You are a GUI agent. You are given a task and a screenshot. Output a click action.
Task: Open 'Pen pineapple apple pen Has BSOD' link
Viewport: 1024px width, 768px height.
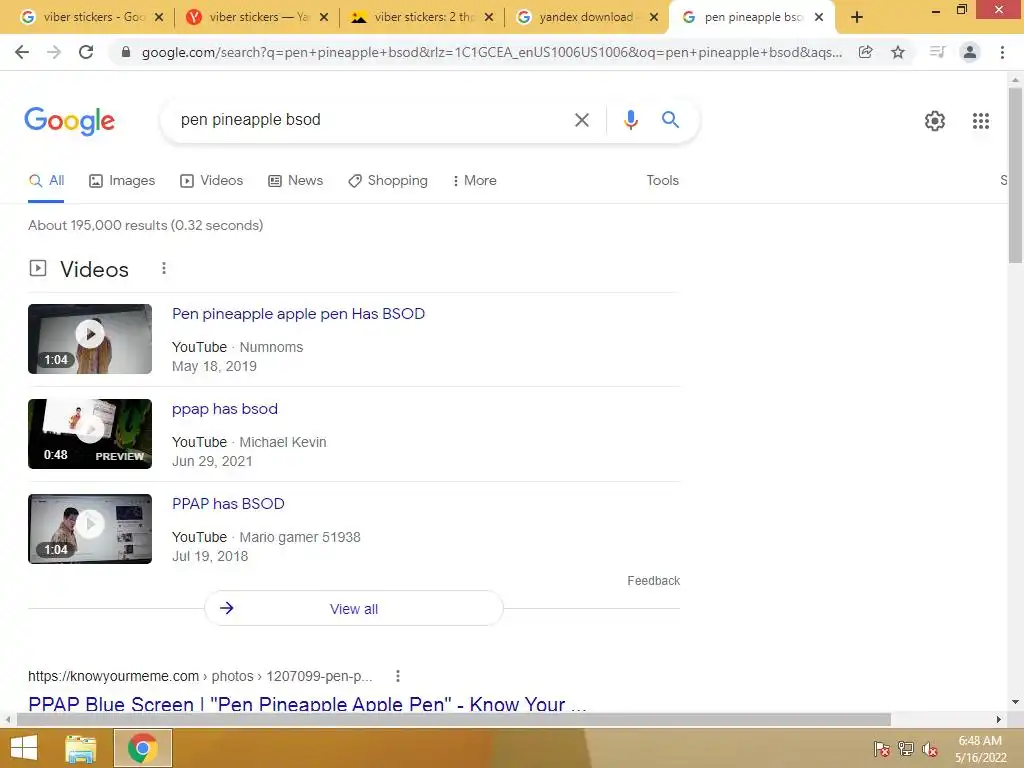click(298, 314)
